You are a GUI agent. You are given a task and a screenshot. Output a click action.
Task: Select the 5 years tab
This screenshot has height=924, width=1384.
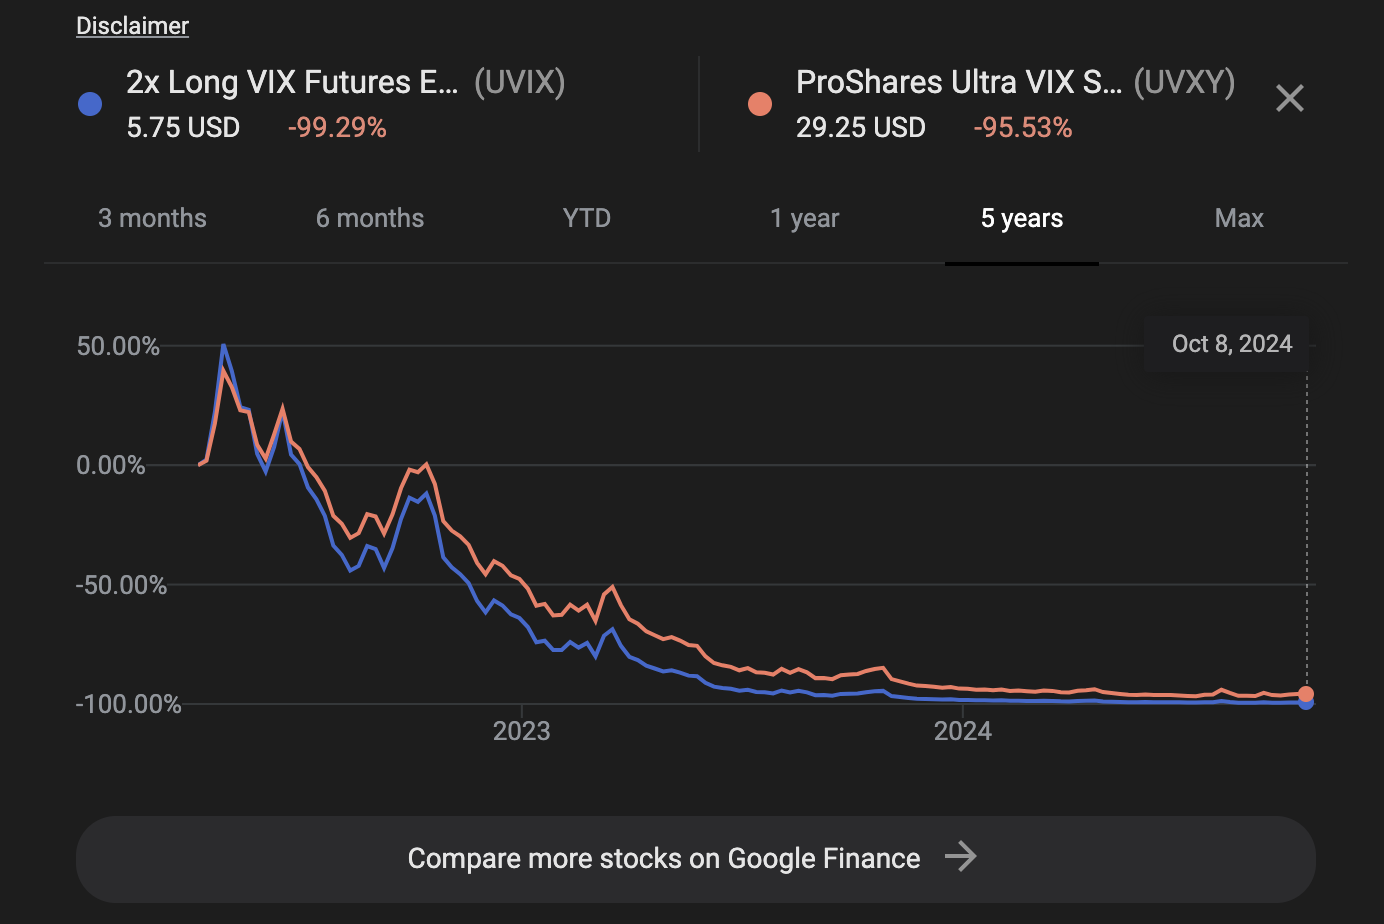click(1022, 218)
